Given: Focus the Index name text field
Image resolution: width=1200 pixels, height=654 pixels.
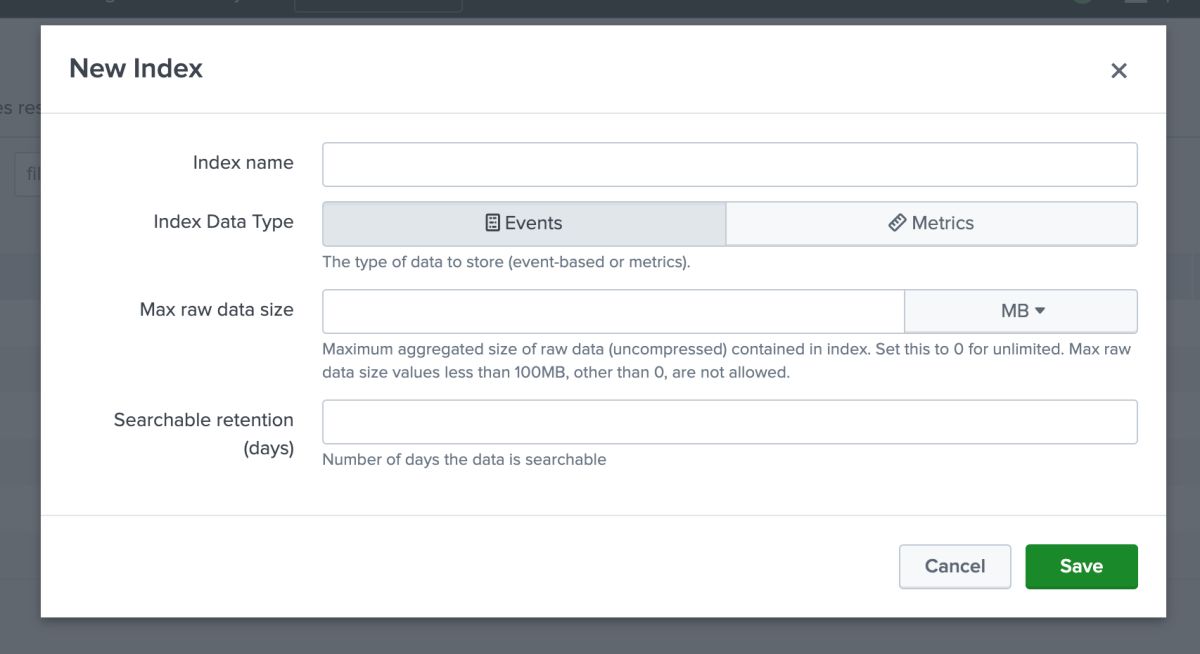Looking at the screenshot, I should 730,164.
